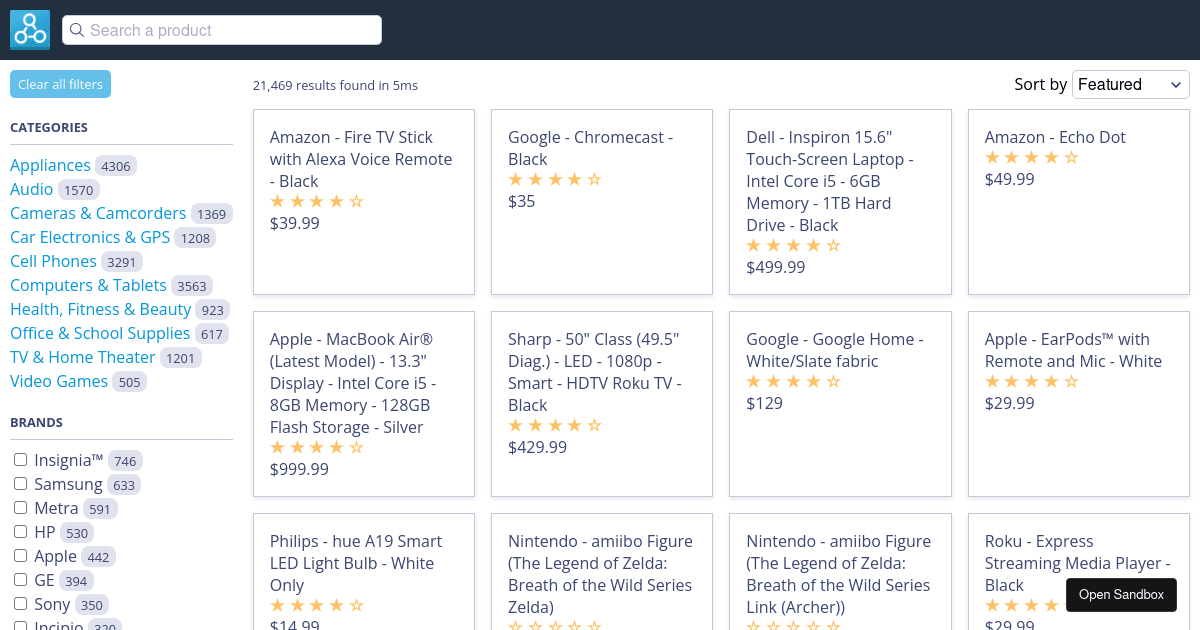
Task: Click a star under Sharp Roku TV
Action: pyautogui.click(x=554, y=425)
